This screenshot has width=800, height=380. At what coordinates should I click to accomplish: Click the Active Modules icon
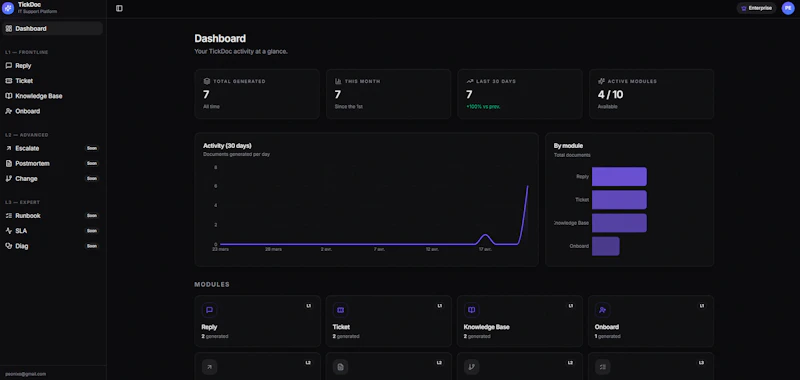click(x=601, y=81)
